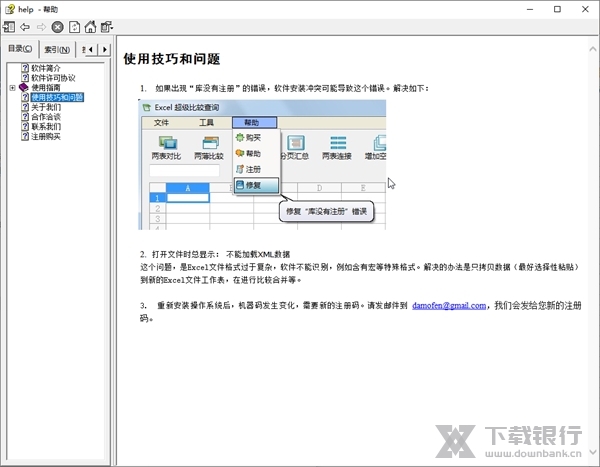Select the 使用指南 book entry

[46, 88]
